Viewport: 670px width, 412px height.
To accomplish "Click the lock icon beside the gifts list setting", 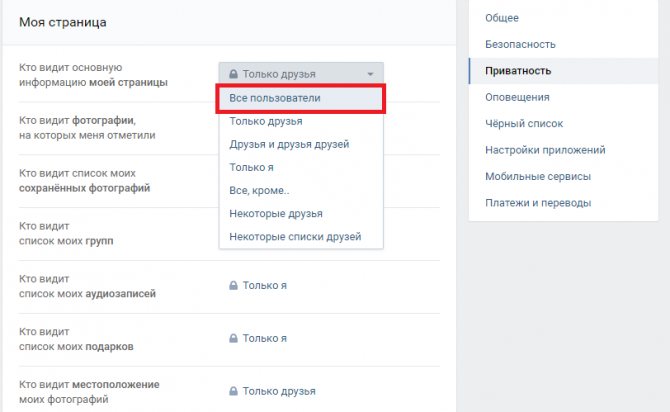I will click(233, 338).
